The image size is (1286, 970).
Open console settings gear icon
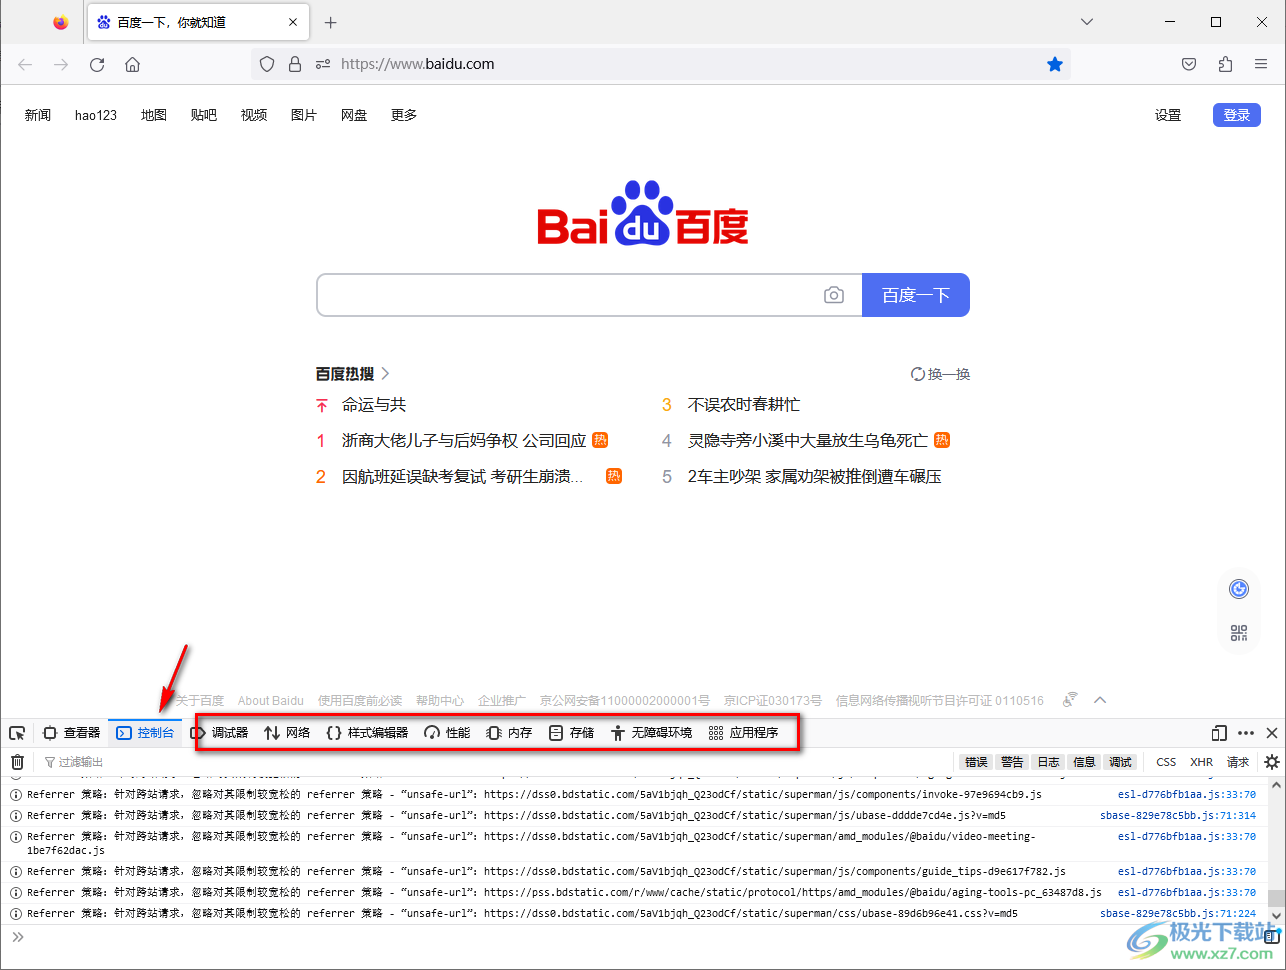pos(1272,762)
